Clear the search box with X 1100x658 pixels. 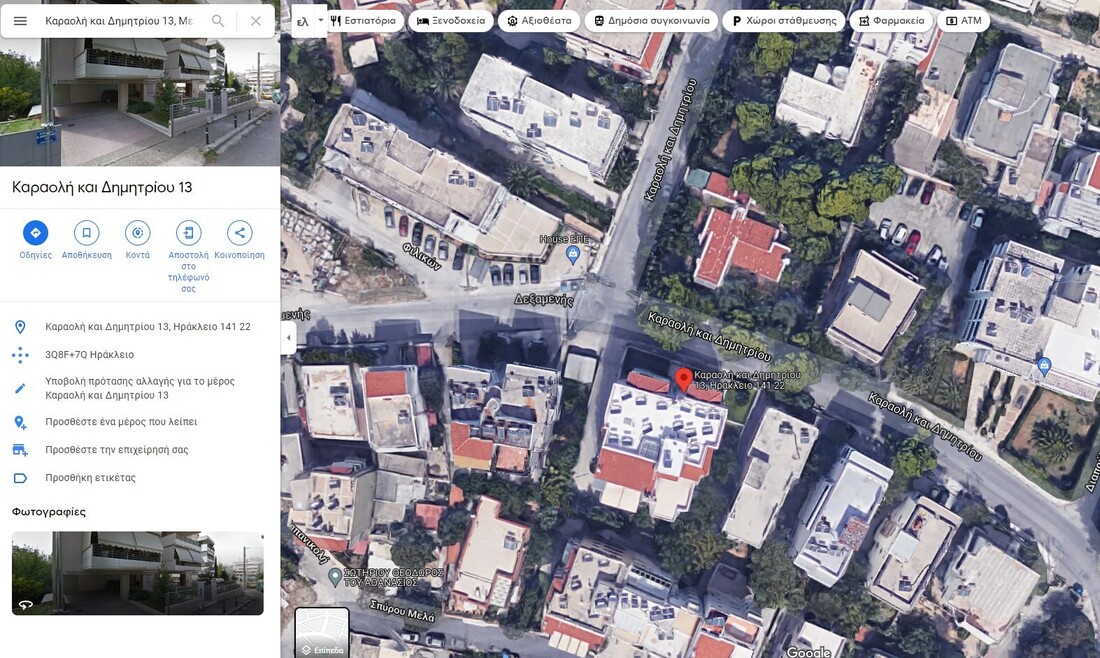click(256, 21)
